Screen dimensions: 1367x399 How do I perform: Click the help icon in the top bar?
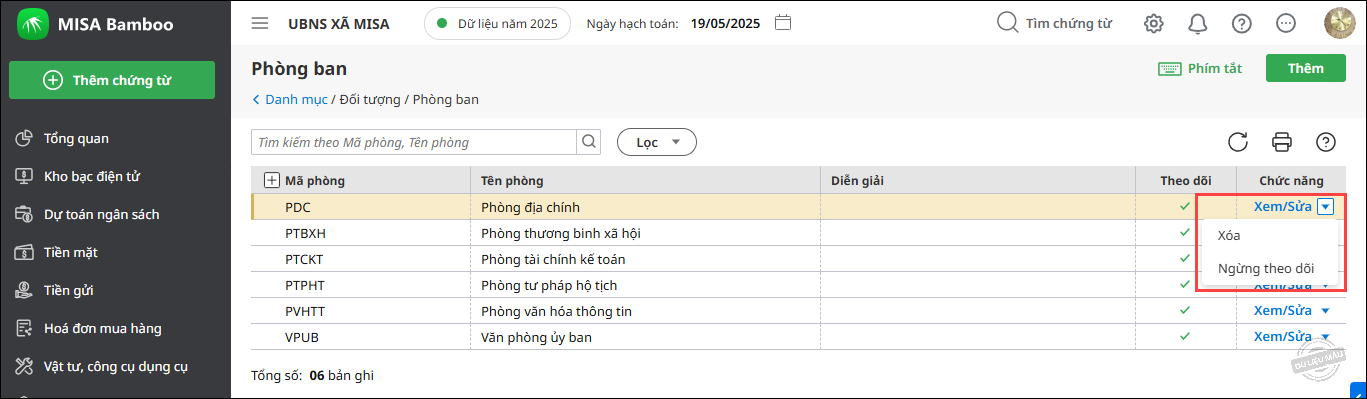pos(1242,23)
